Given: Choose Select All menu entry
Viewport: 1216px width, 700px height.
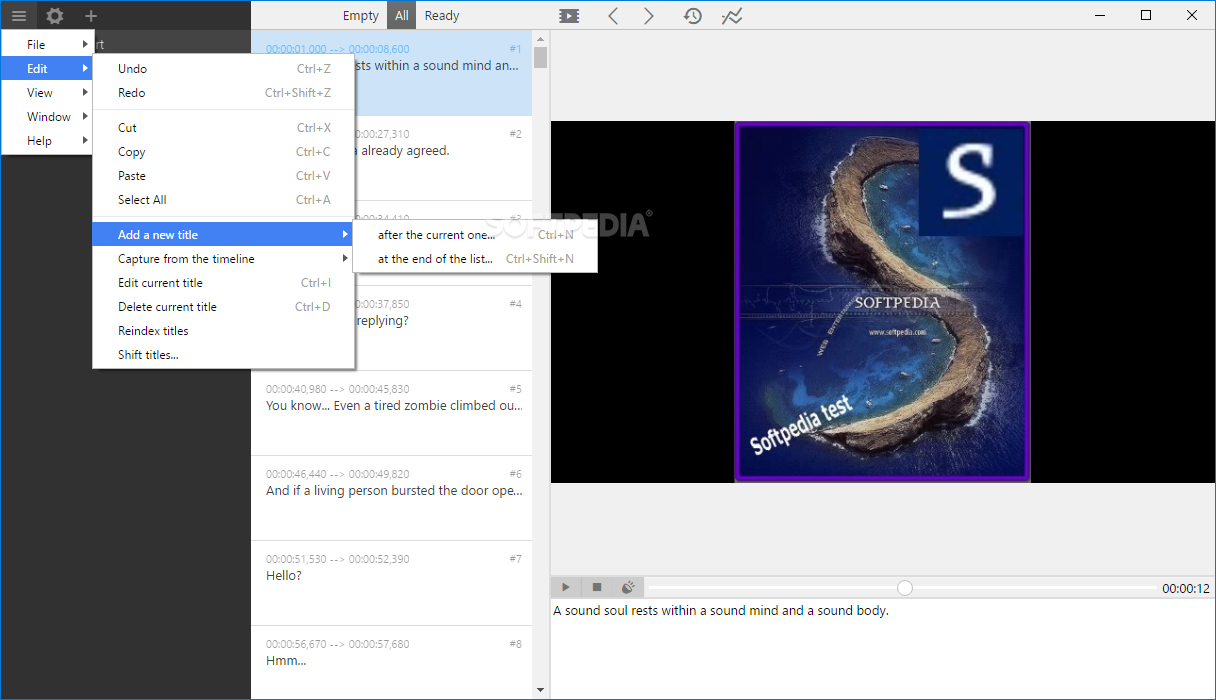Looking at the screenshot, I should [224, 200].
